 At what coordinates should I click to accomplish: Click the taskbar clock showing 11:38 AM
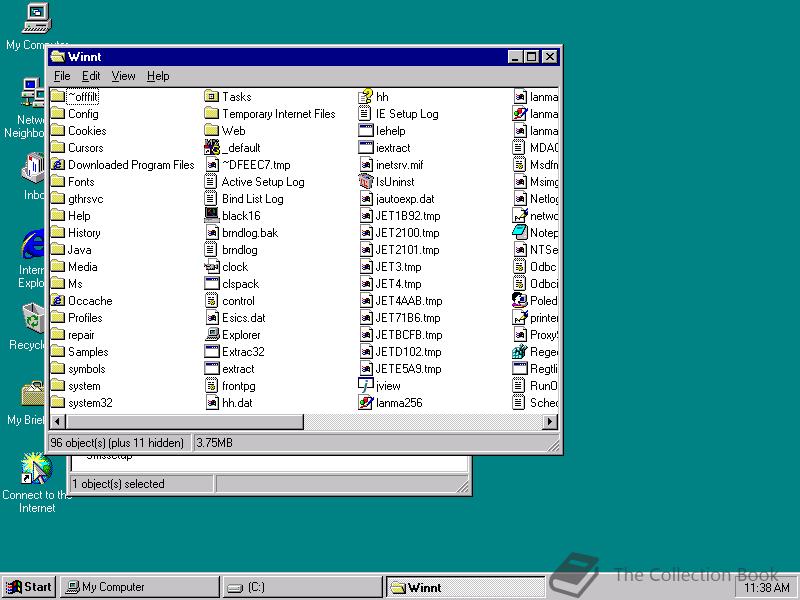(767, 588)
